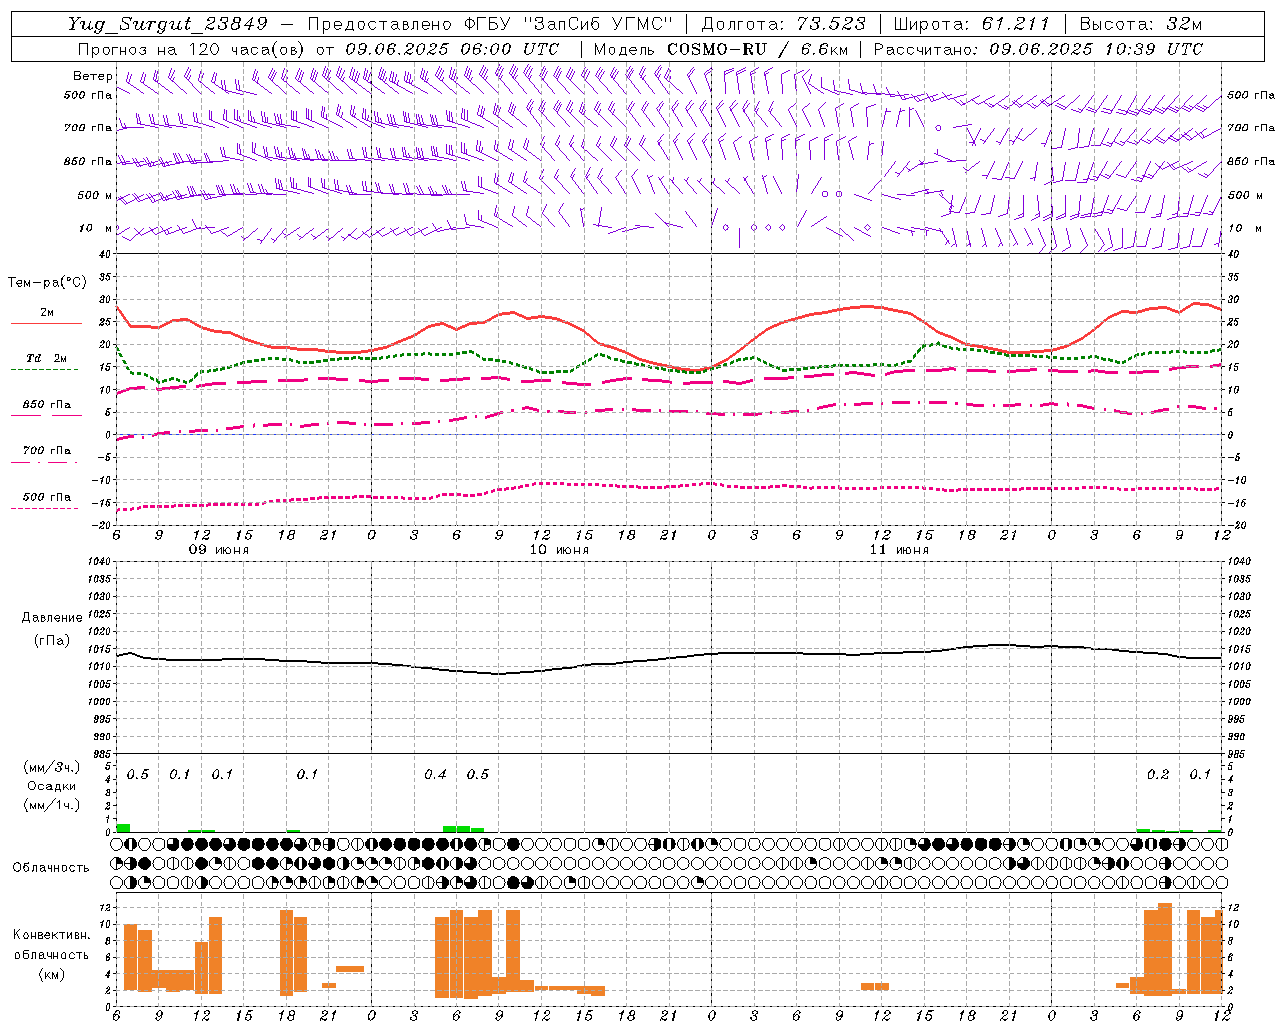
Task: Click the Давление panel label
Action: [x=52, y=618]
